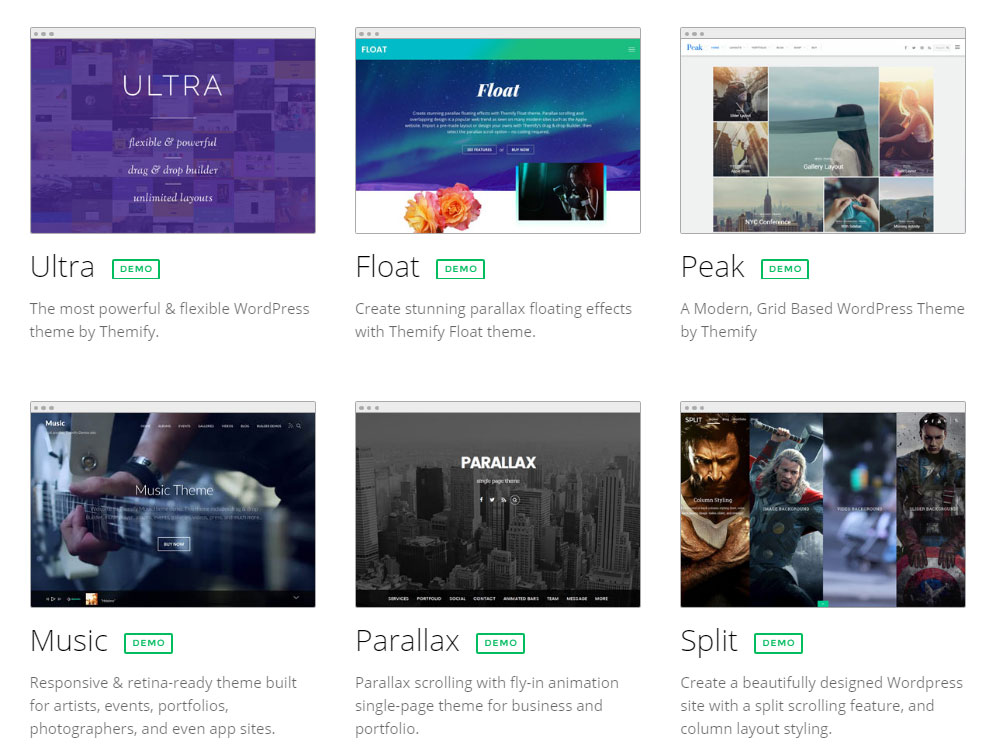This screenshot has width=1000, height=756.
Task: Click the Peak logo in the preview header
Action: [694, 47]
